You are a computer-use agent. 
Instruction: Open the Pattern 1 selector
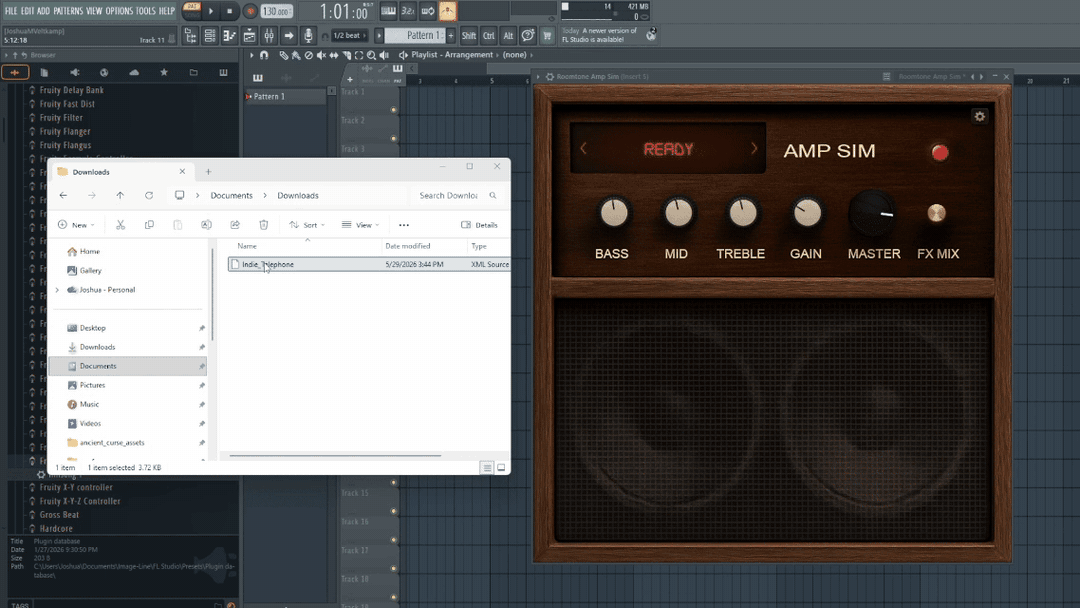click(415, 36)
